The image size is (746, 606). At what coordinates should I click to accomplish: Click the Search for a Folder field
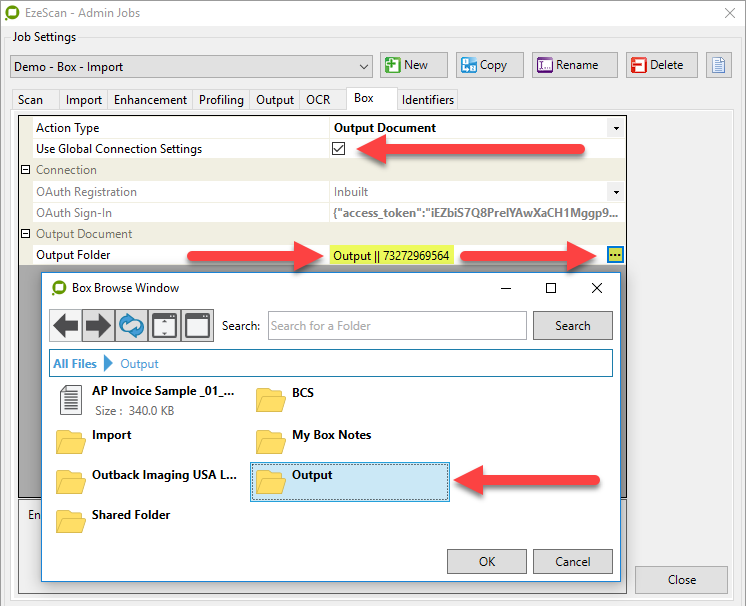coord(397,325)
